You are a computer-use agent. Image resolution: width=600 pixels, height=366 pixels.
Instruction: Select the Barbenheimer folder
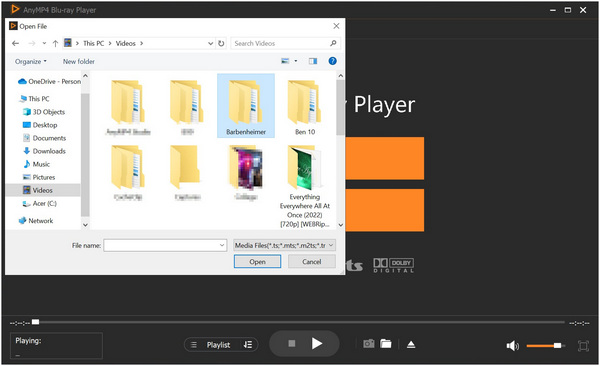(246, 106)
